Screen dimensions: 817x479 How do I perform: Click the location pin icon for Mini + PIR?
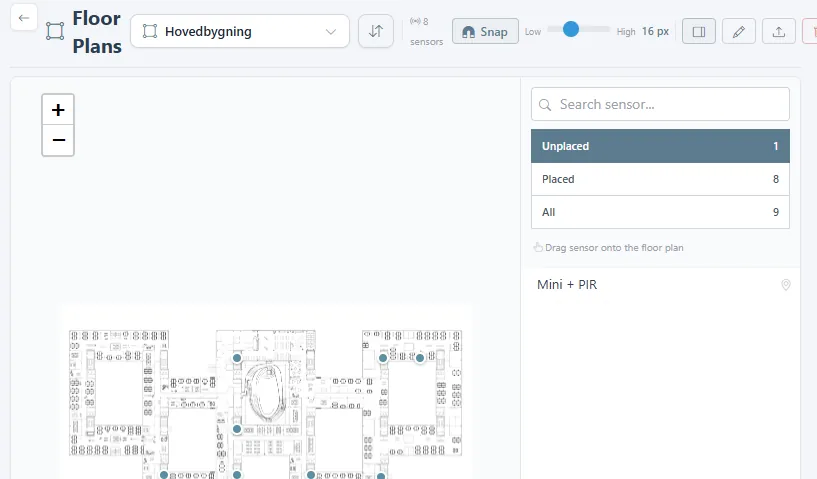pos(786,285)
